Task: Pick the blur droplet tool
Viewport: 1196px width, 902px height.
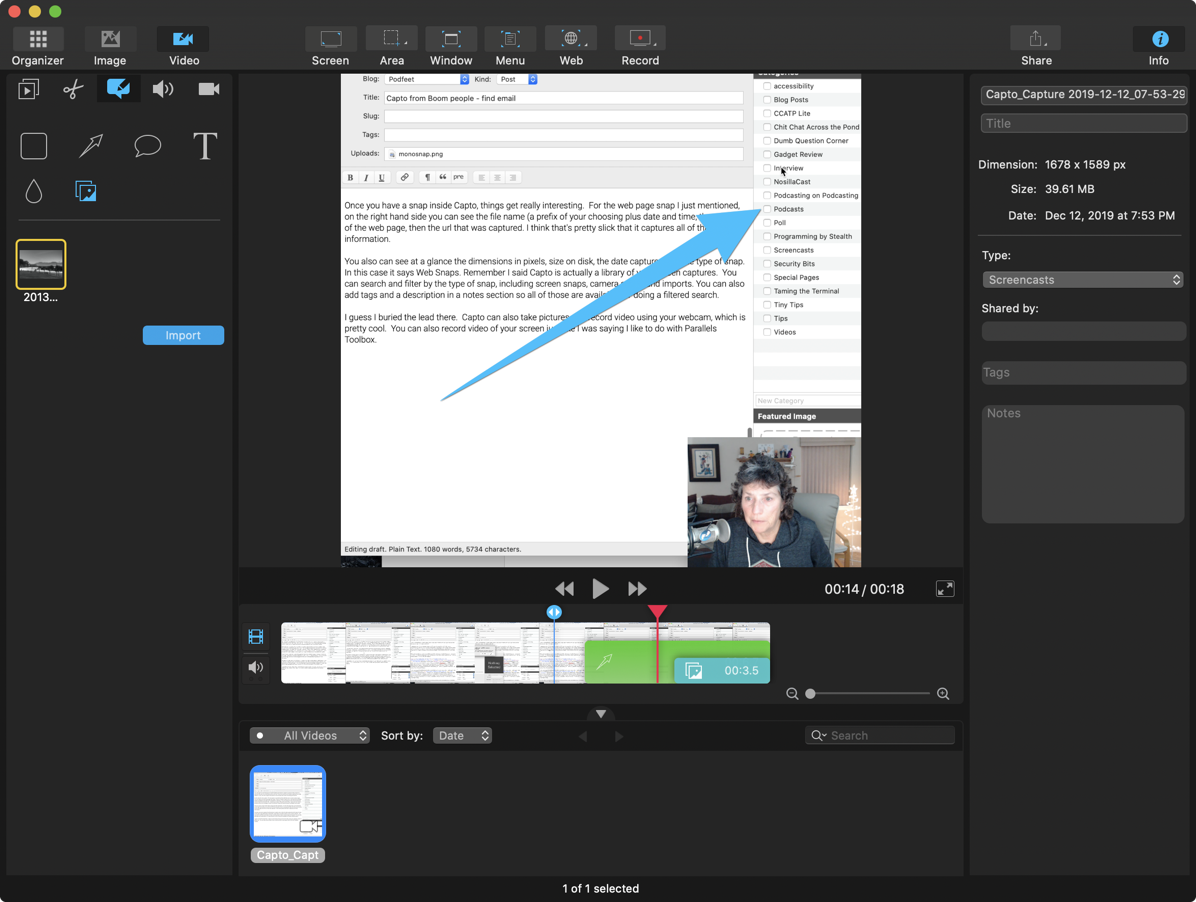Action: (34, 191)
